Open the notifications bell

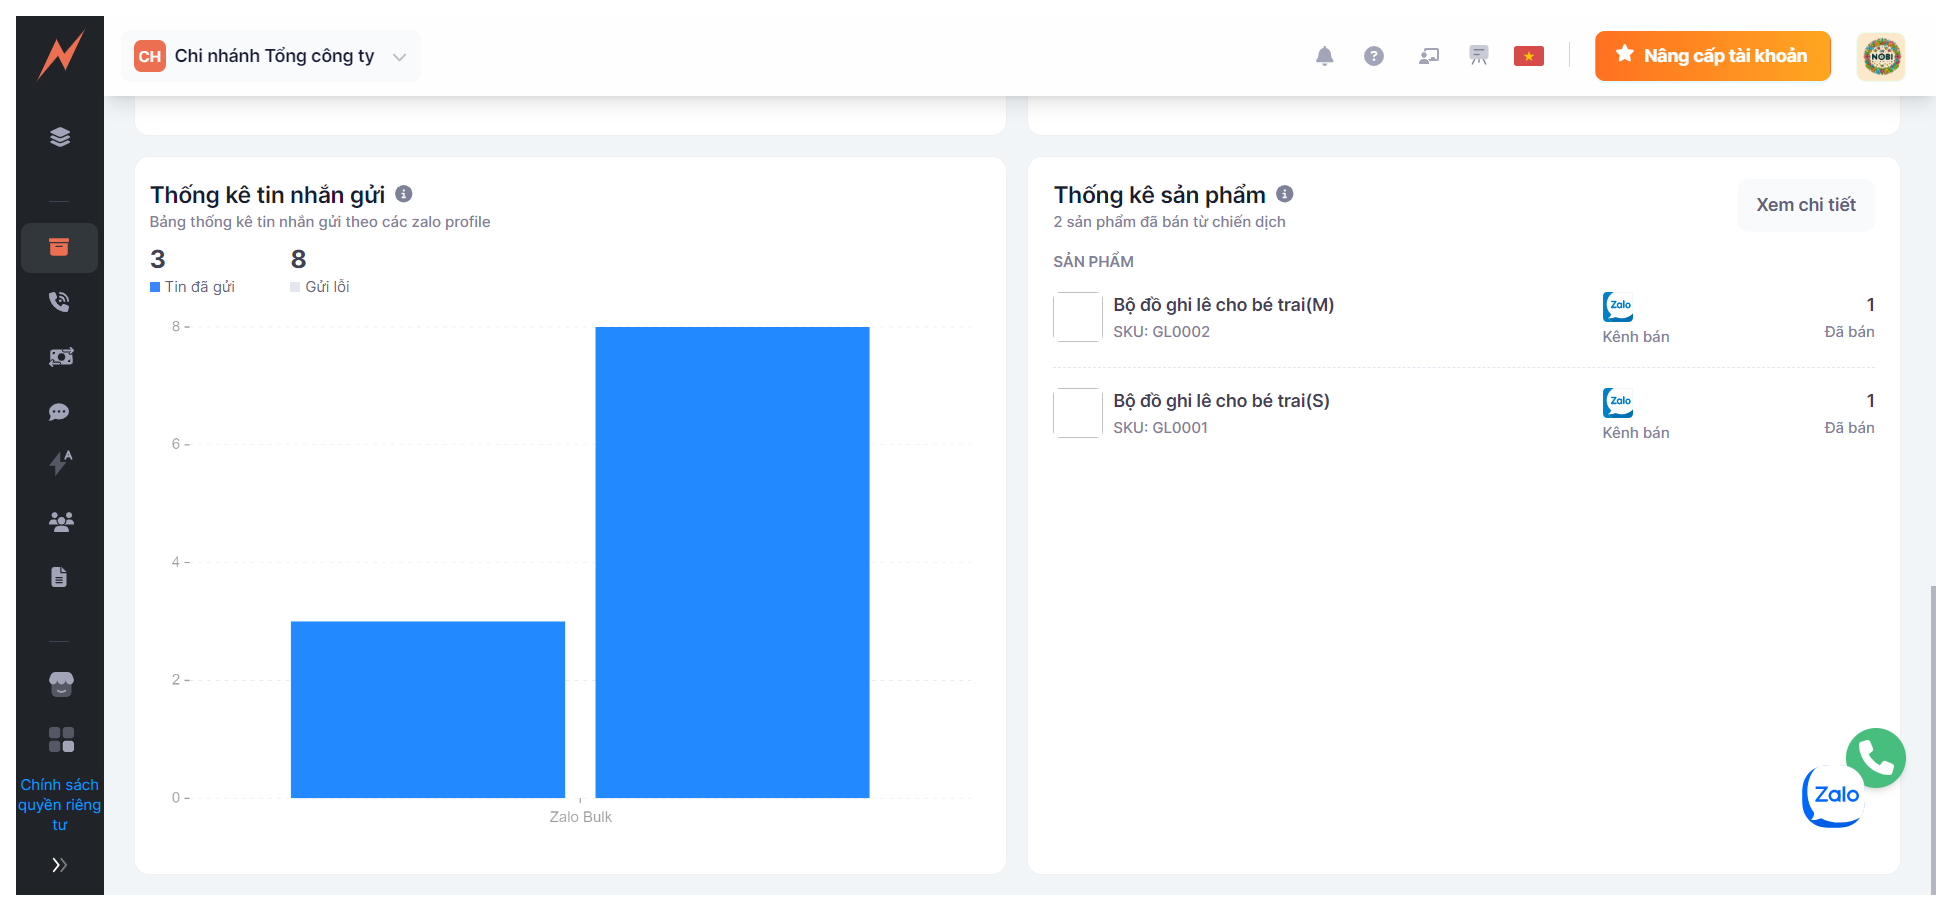click(1324, 56)
